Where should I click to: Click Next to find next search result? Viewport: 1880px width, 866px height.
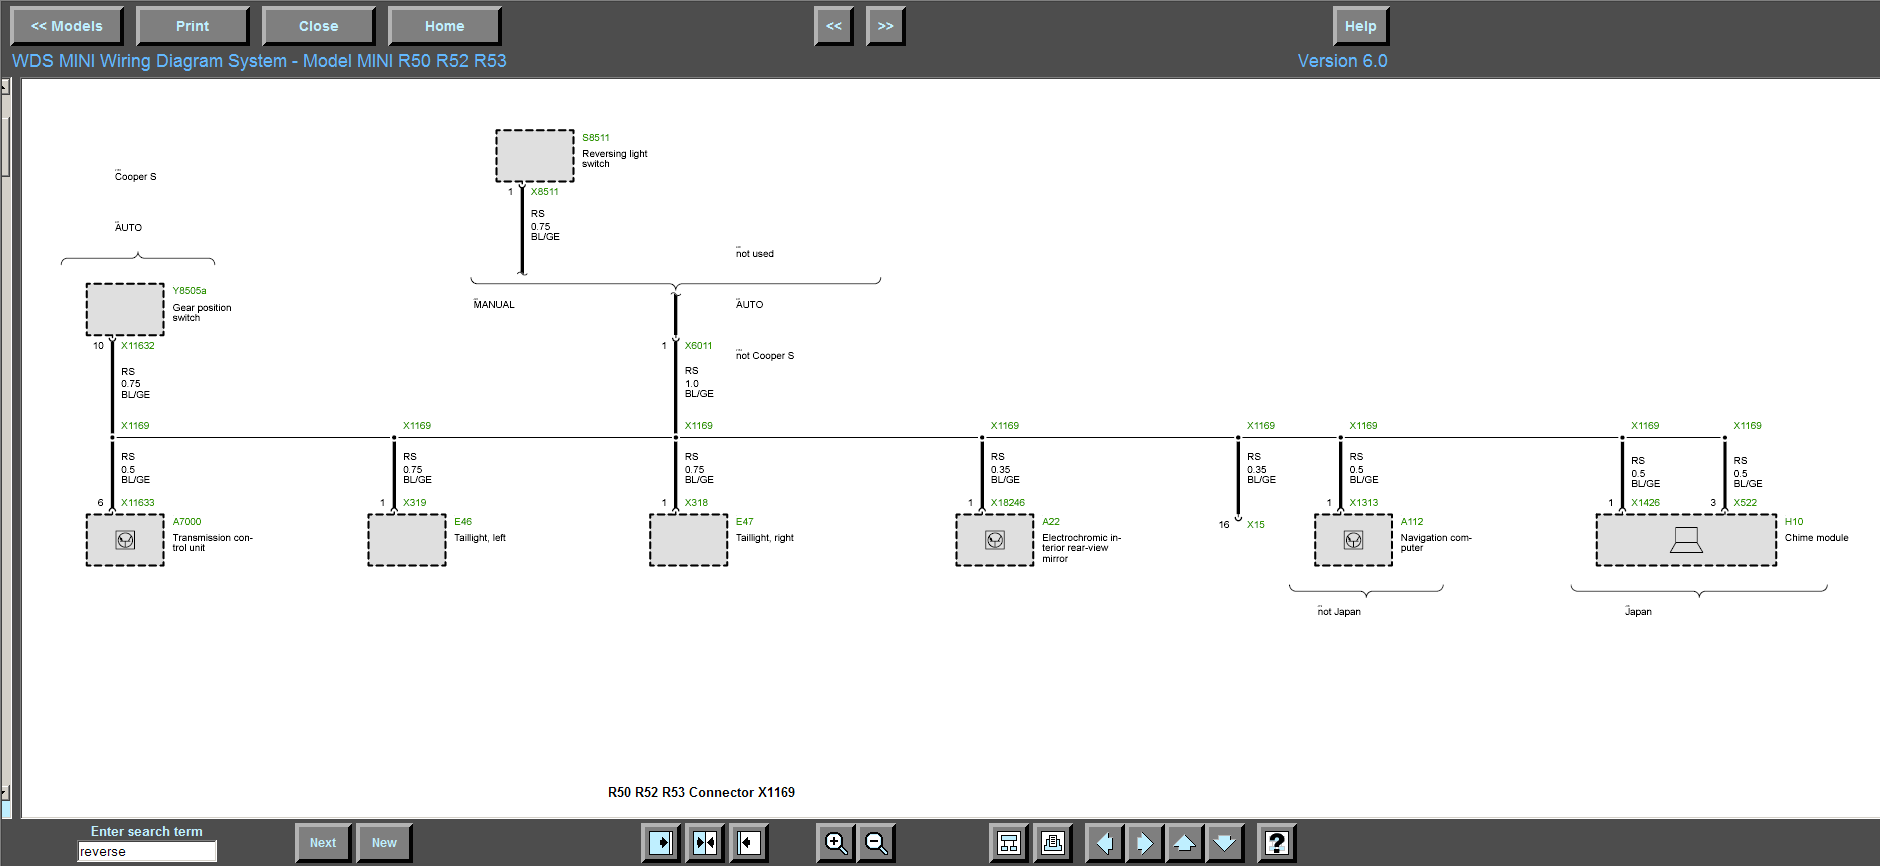[322, 843]
